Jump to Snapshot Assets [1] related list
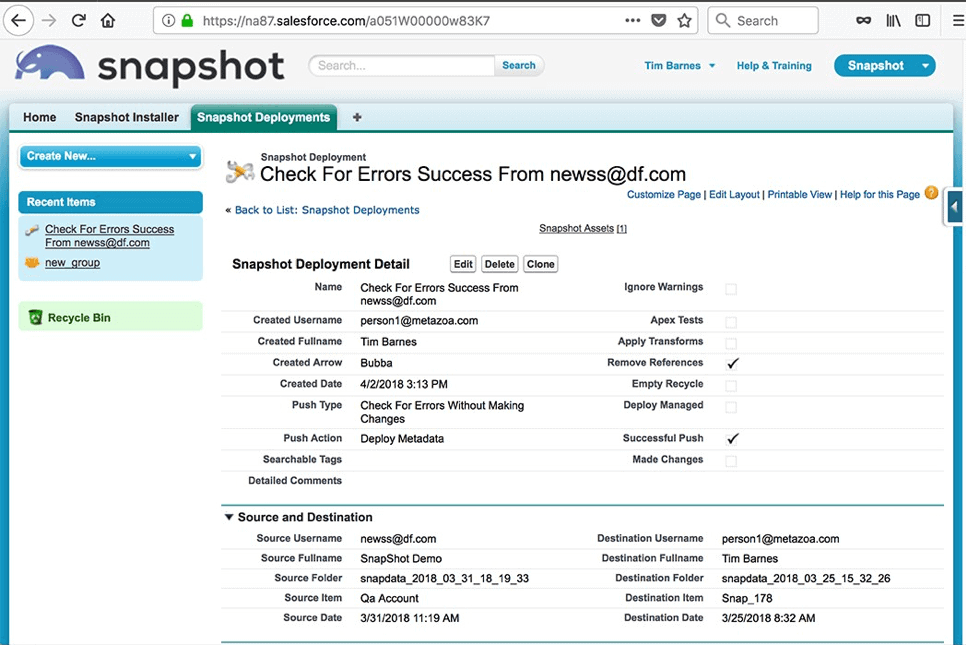966x645 pixels. [582, 228]
